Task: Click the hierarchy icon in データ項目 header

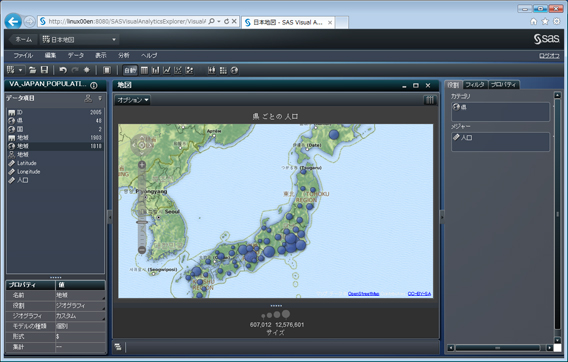Action: (88, 98)
